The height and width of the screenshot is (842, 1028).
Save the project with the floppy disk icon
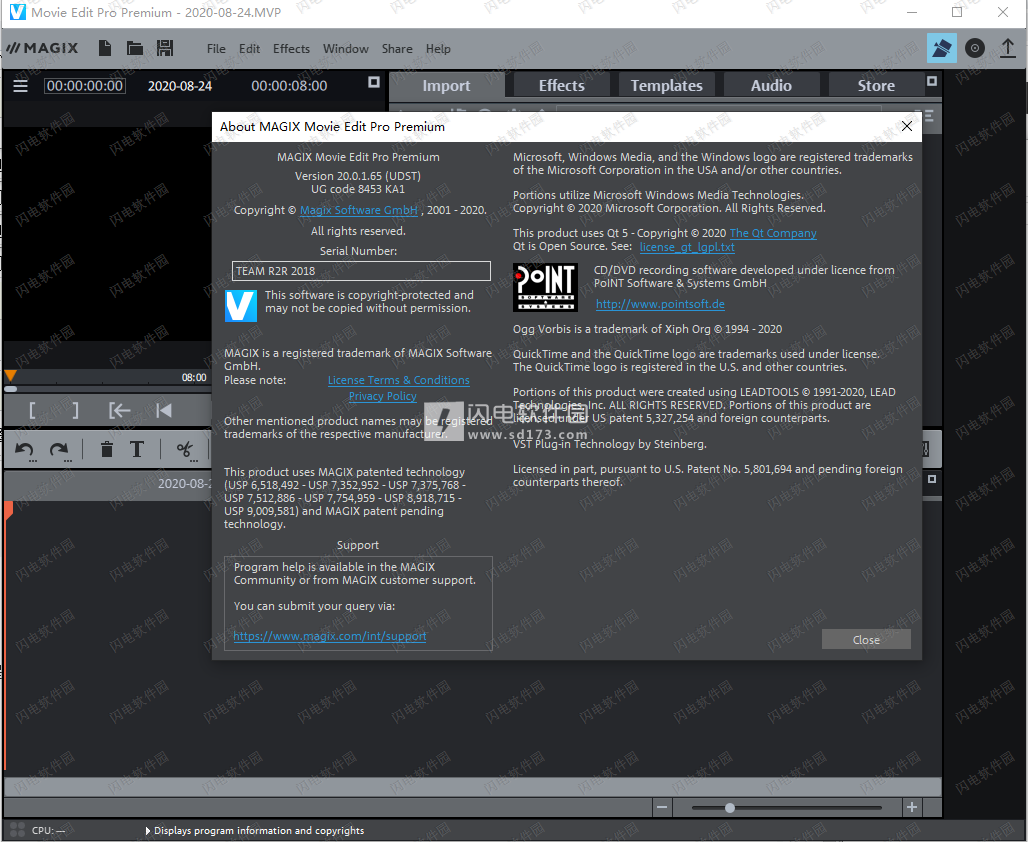(165, 49)
